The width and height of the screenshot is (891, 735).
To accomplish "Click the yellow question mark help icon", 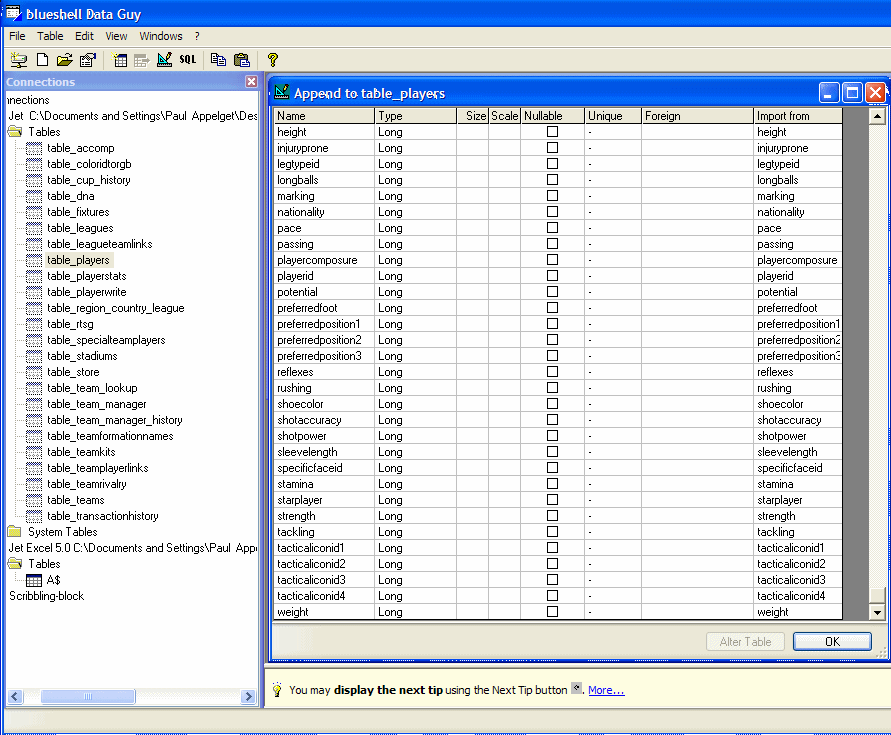I will (272, 60).
